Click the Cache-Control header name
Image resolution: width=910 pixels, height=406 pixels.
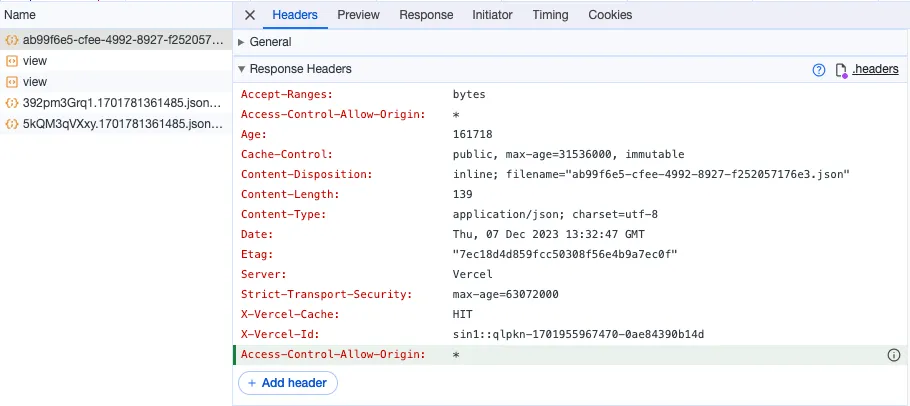[x=287, y=155]
